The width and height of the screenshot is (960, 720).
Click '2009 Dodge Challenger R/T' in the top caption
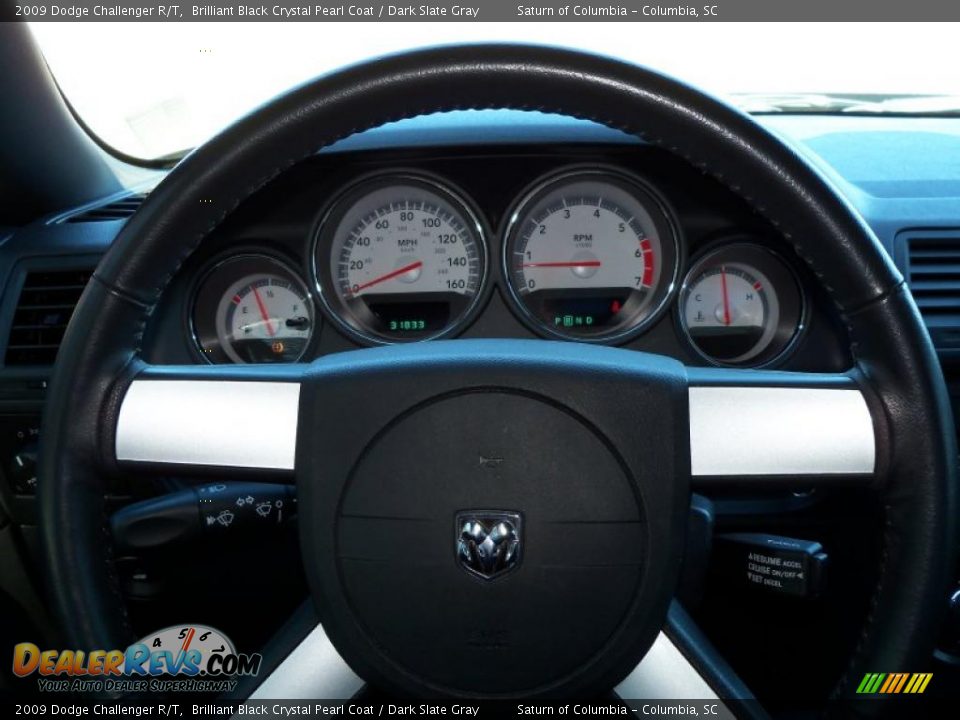pyautogui.click(x=98, y=10)
